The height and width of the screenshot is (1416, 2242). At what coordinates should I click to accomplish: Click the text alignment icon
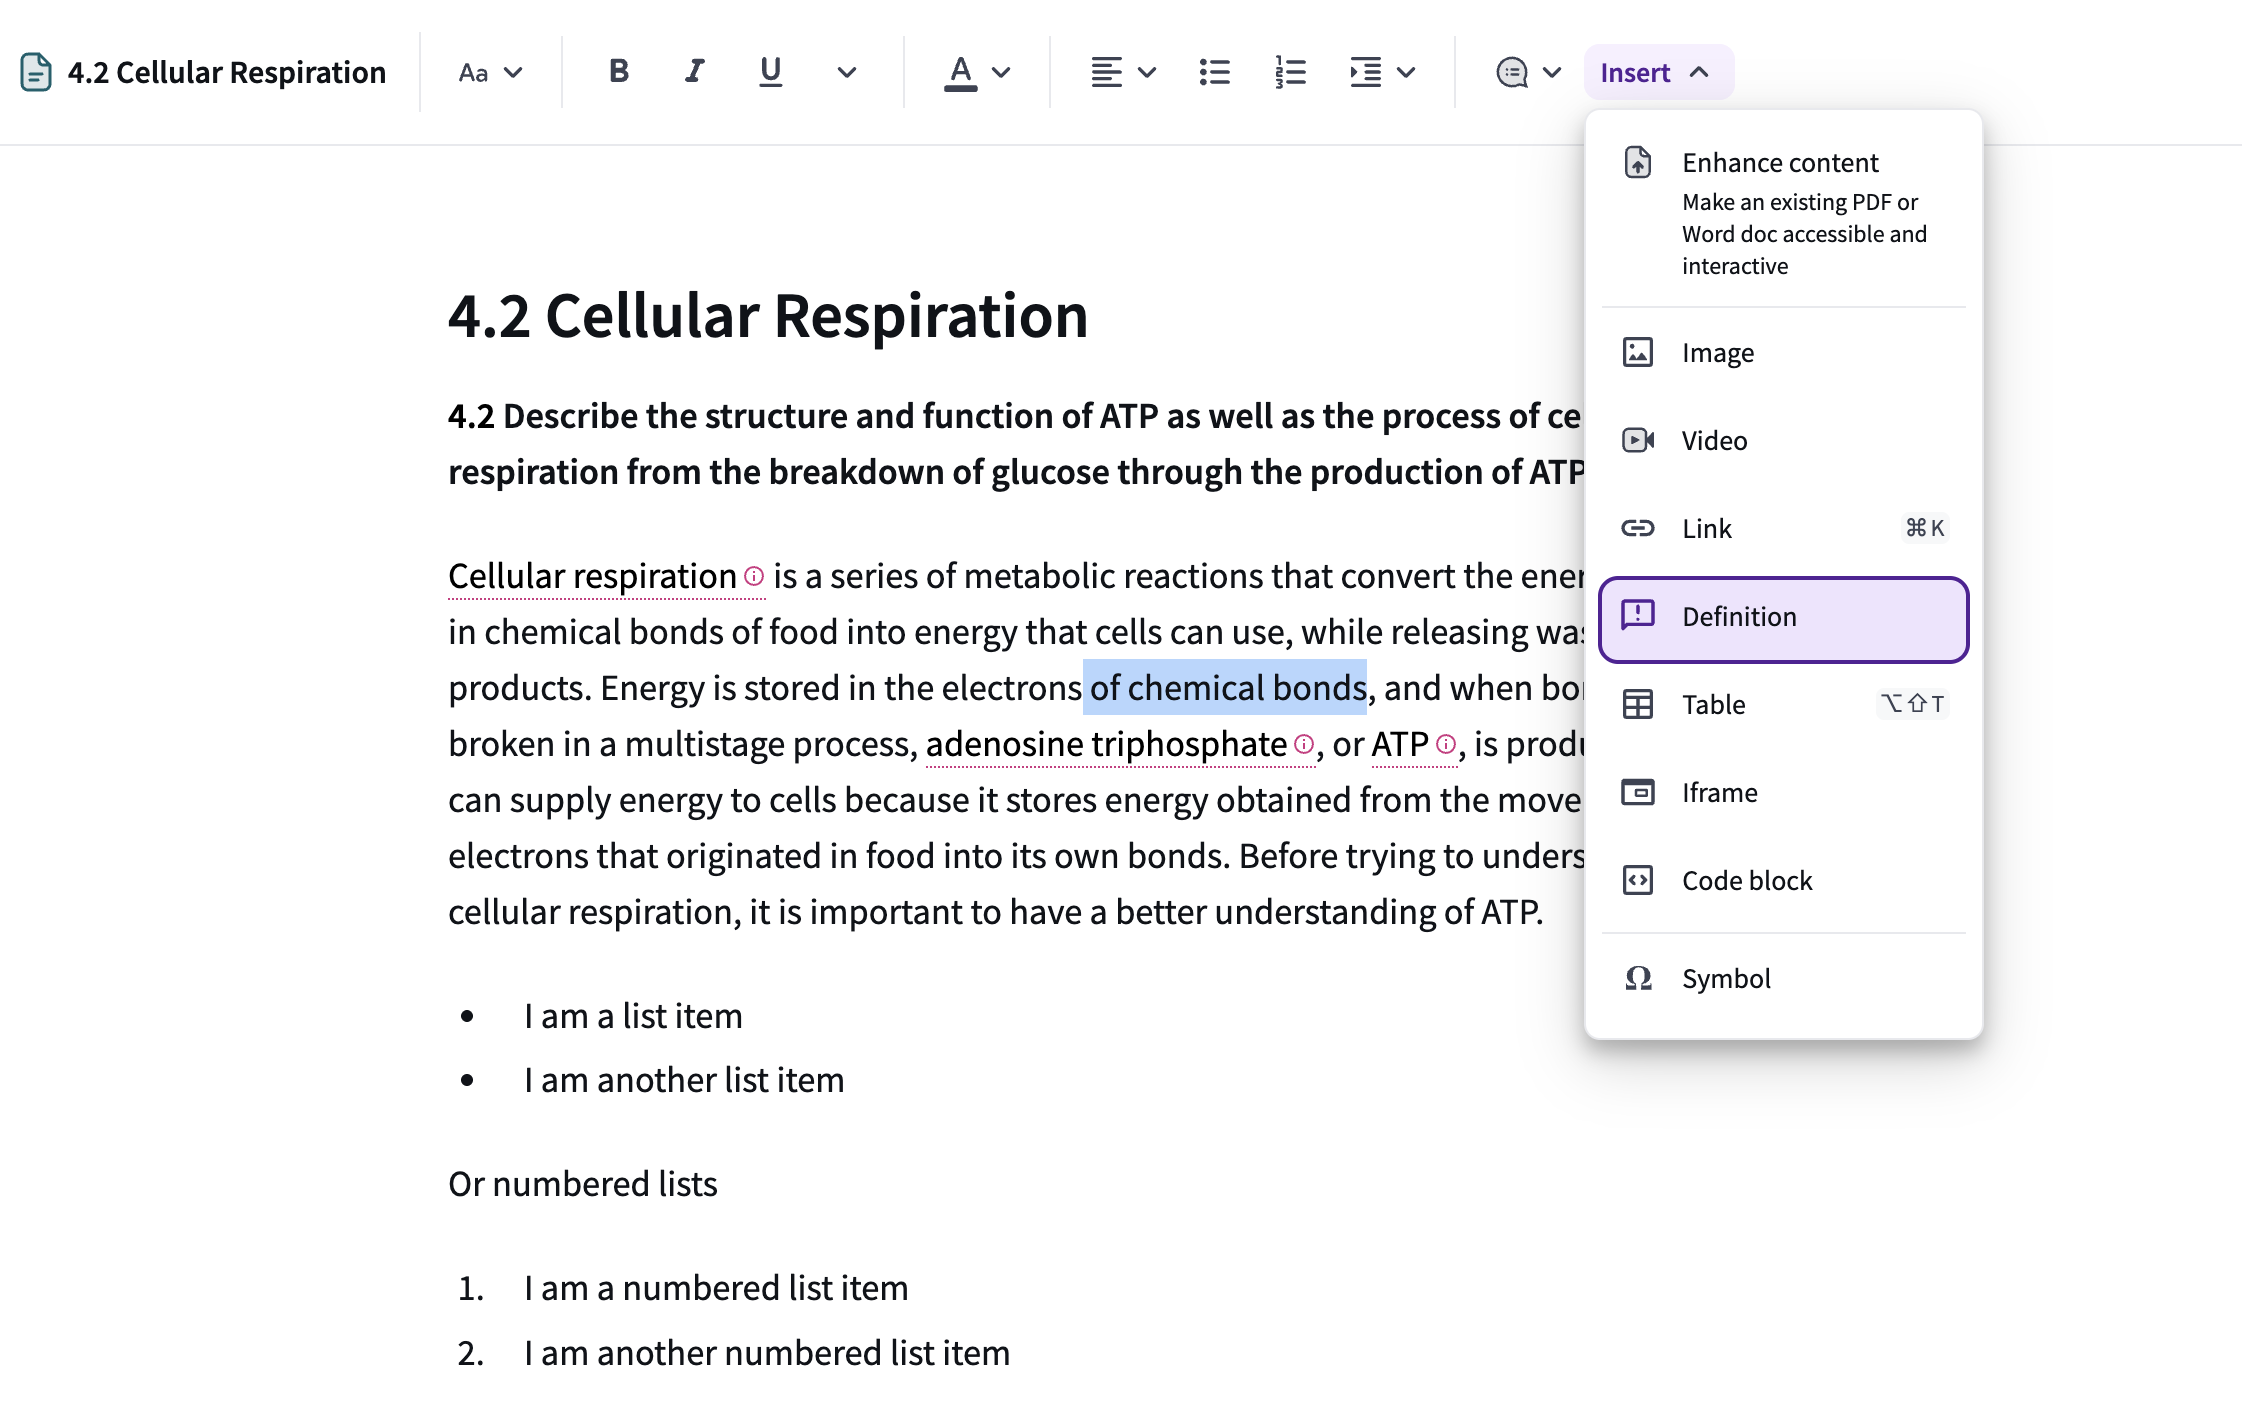point(1106,72)
